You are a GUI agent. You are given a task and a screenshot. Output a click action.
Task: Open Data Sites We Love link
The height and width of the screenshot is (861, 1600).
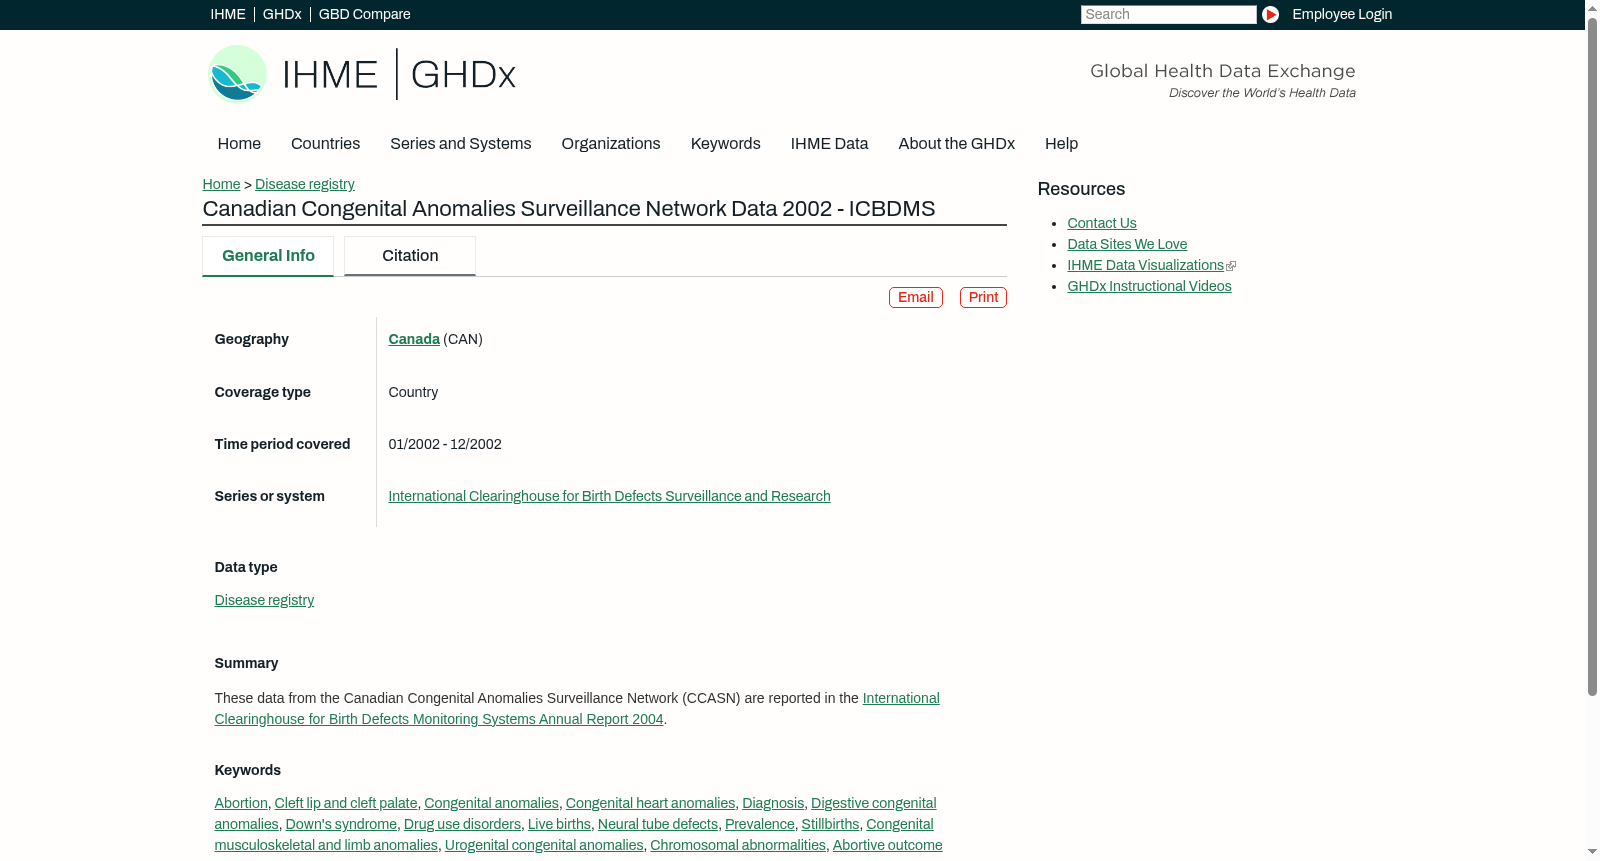tap(1127, 245)
